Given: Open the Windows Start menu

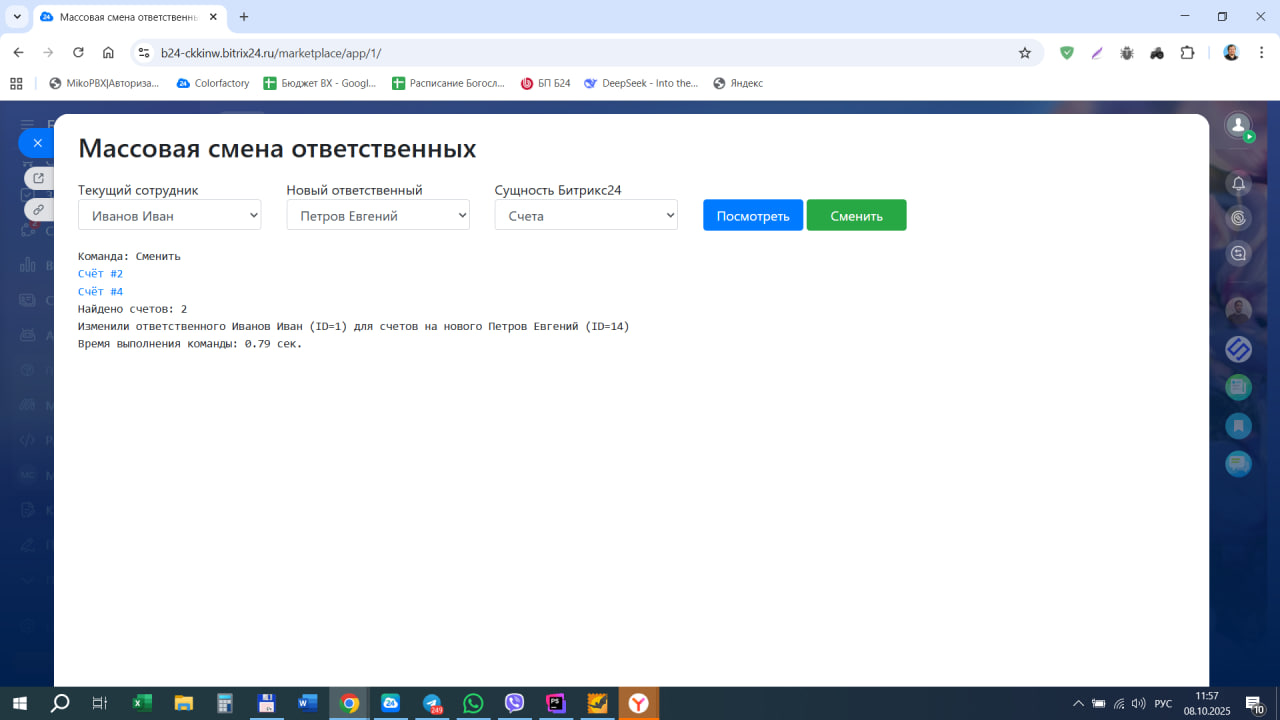Looking at the screenshot, I should (x=20, y=703).
